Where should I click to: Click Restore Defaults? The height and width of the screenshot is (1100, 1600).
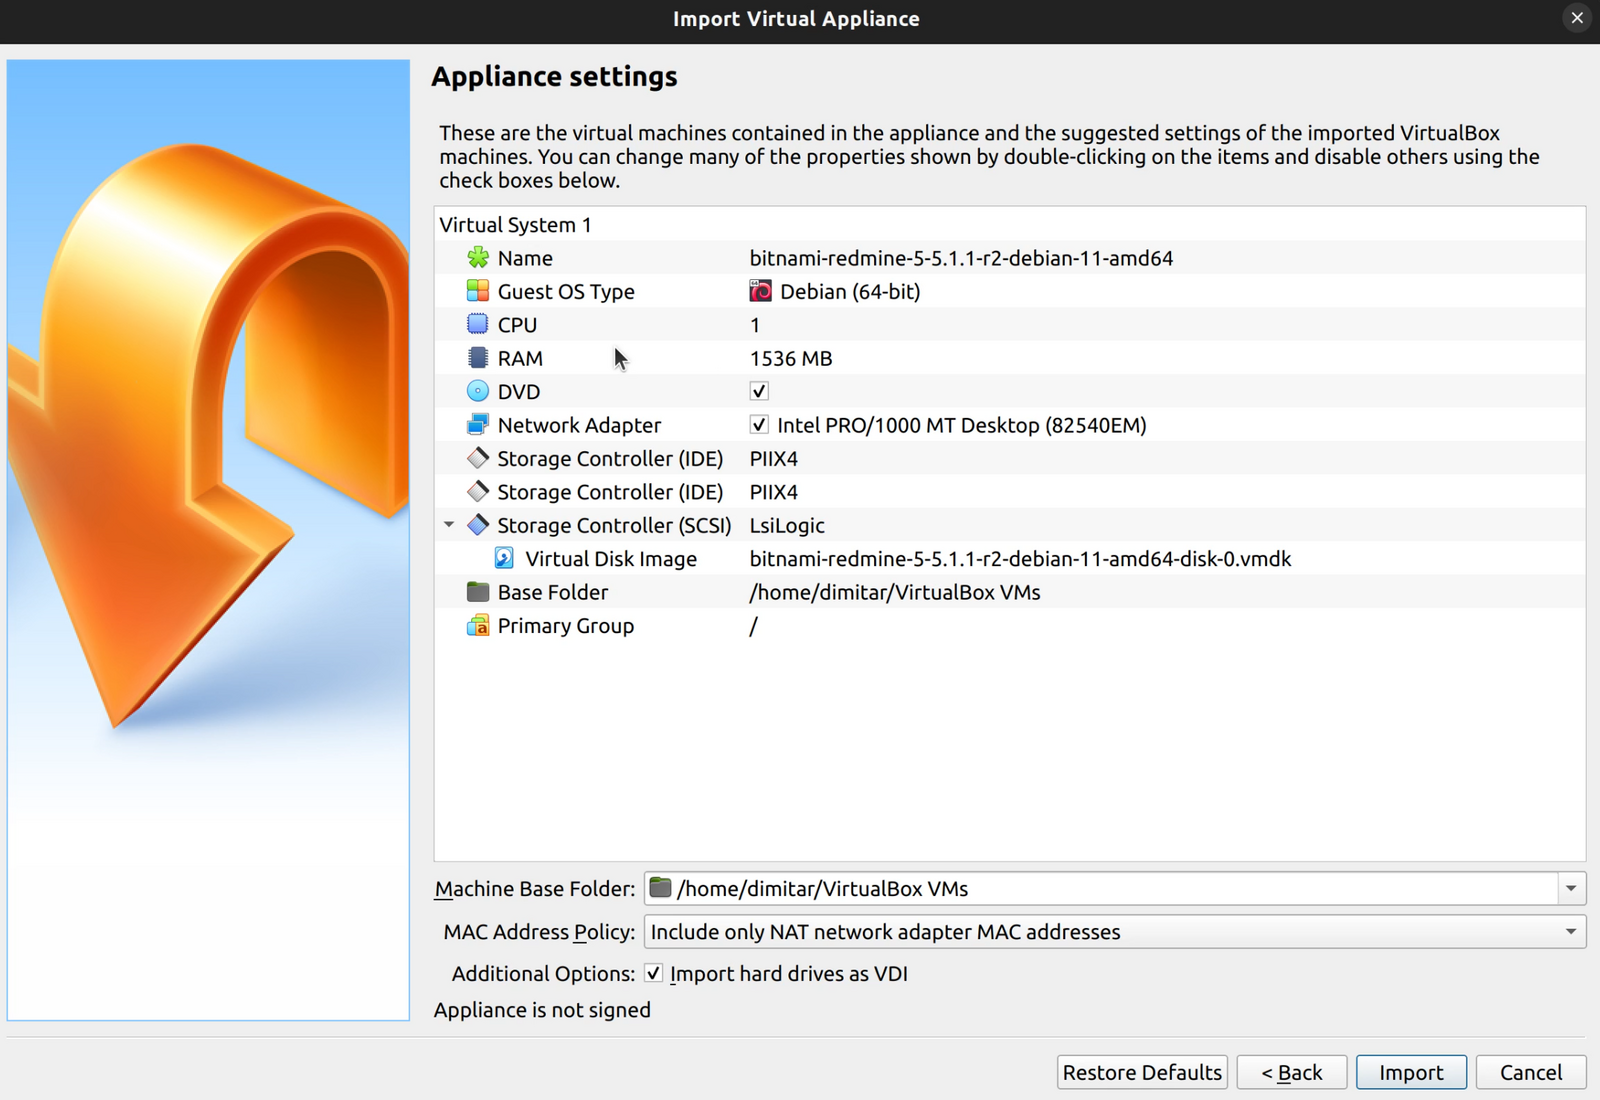pyautogui.click(x=1141, y=1071)
